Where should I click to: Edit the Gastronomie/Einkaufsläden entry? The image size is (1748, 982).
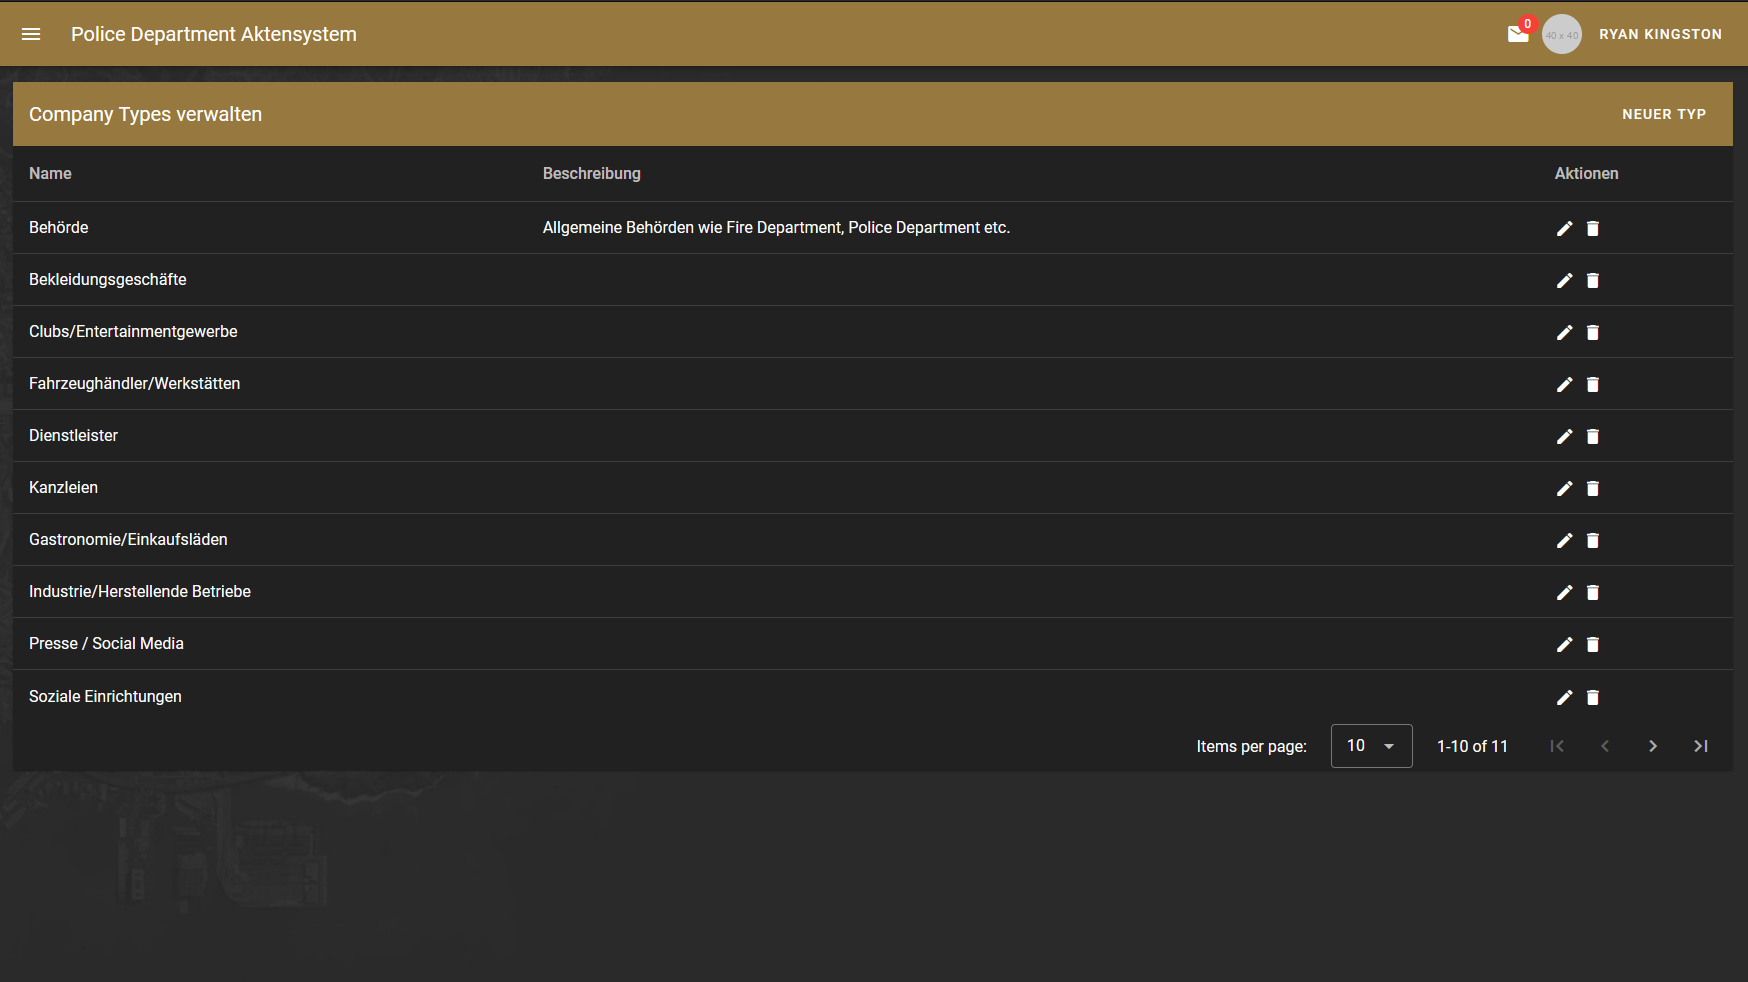pyautogui.click(x=1565, y=540)
